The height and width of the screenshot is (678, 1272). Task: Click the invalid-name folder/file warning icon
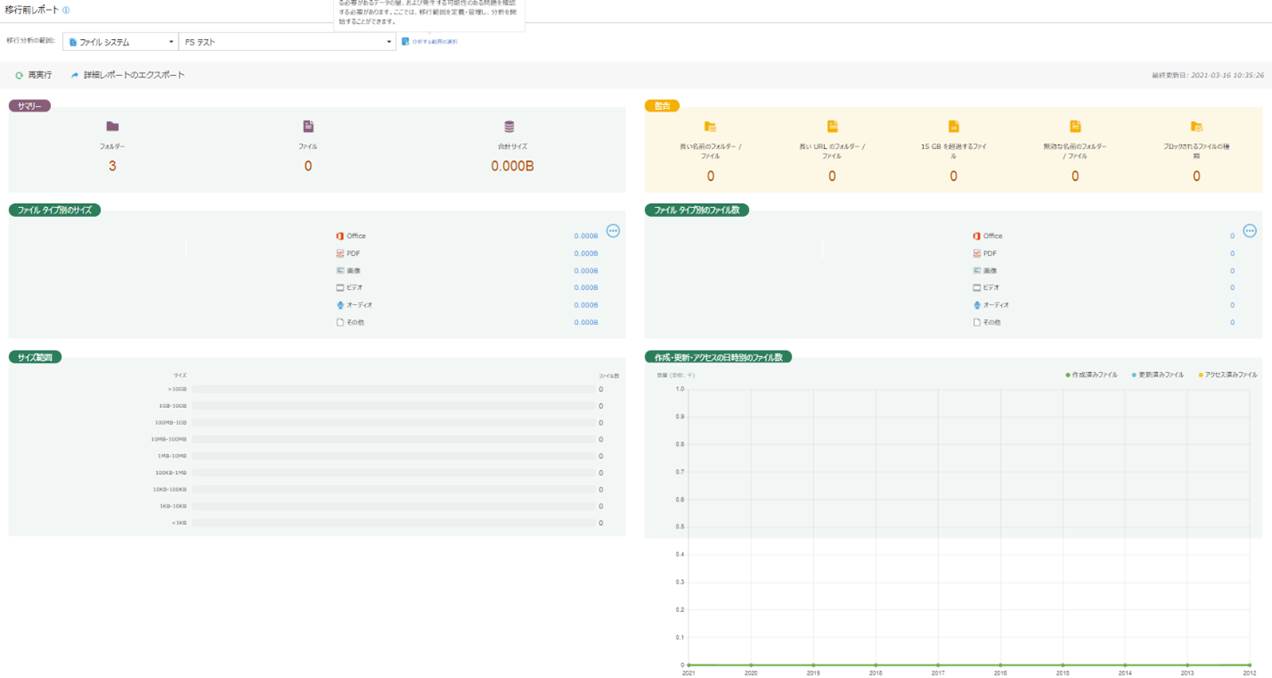[x=1075, y=127]
